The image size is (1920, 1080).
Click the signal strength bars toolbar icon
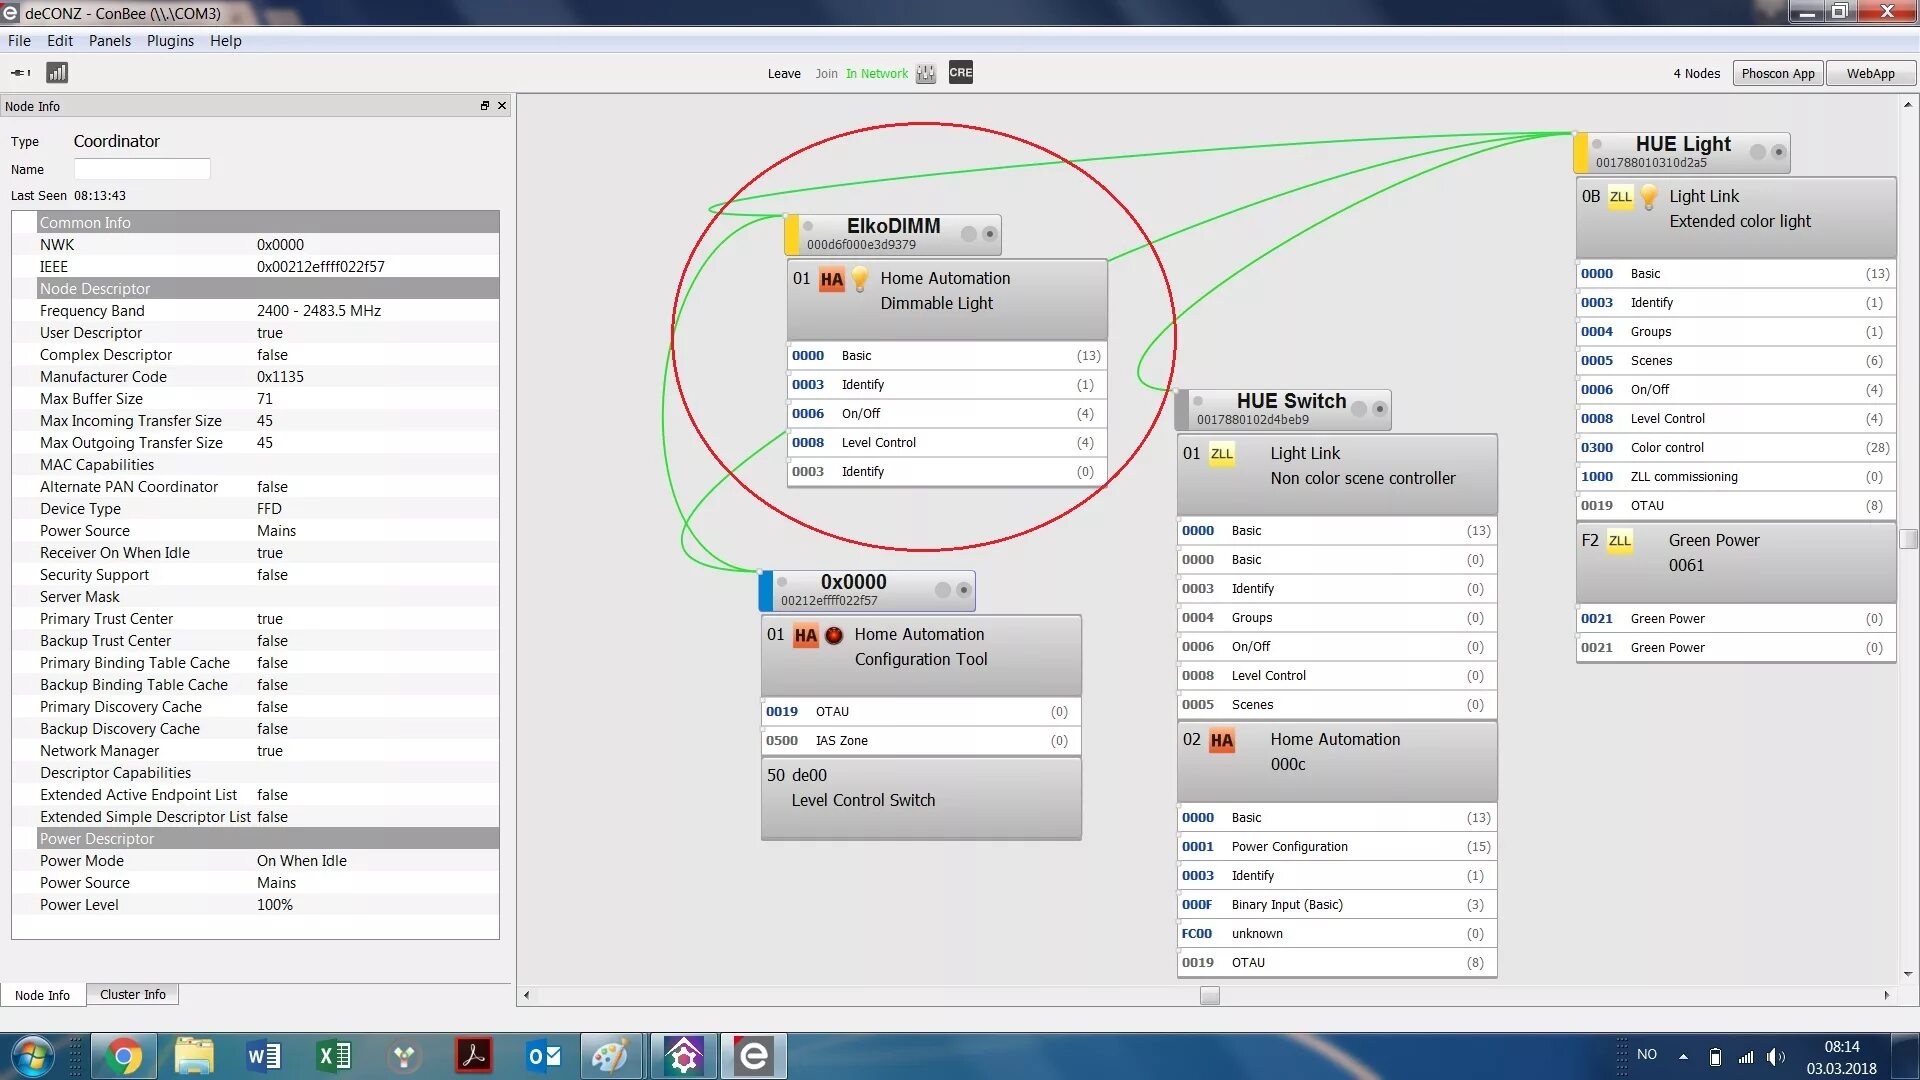click(x=57, y=73)
